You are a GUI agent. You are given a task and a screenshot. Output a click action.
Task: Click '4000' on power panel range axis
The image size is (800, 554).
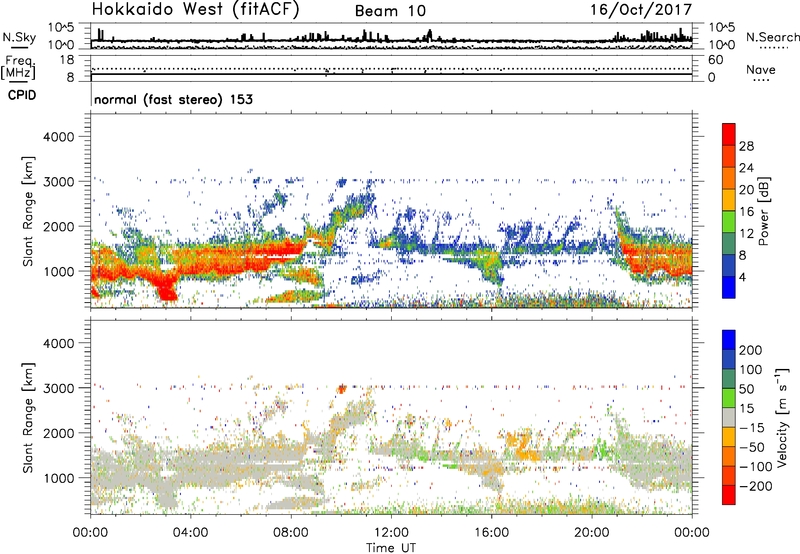[59, 137]
